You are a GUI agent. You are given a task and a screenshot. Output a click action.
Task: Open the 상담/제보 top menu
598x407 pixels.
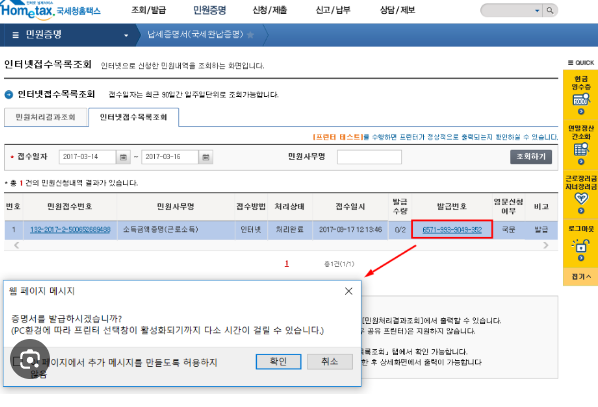397,10
